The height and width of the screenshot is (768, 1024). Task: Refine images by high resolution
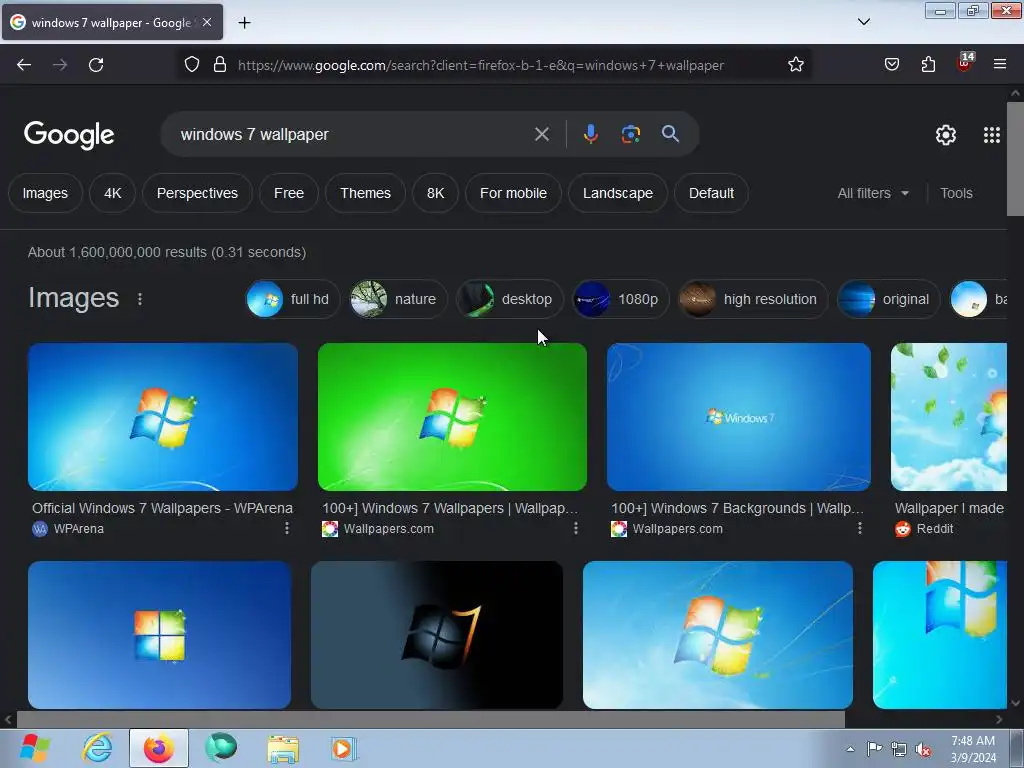(753, 299)
